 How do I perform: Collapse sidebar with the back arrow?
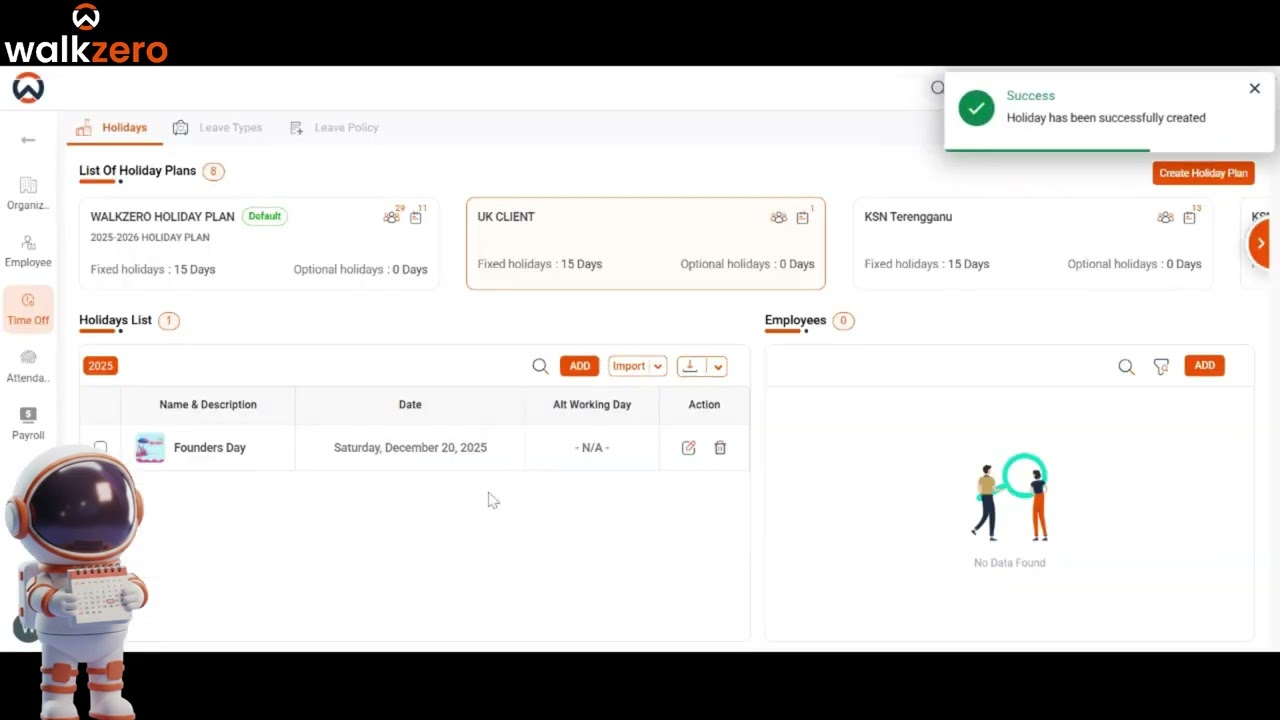(28, 140)
